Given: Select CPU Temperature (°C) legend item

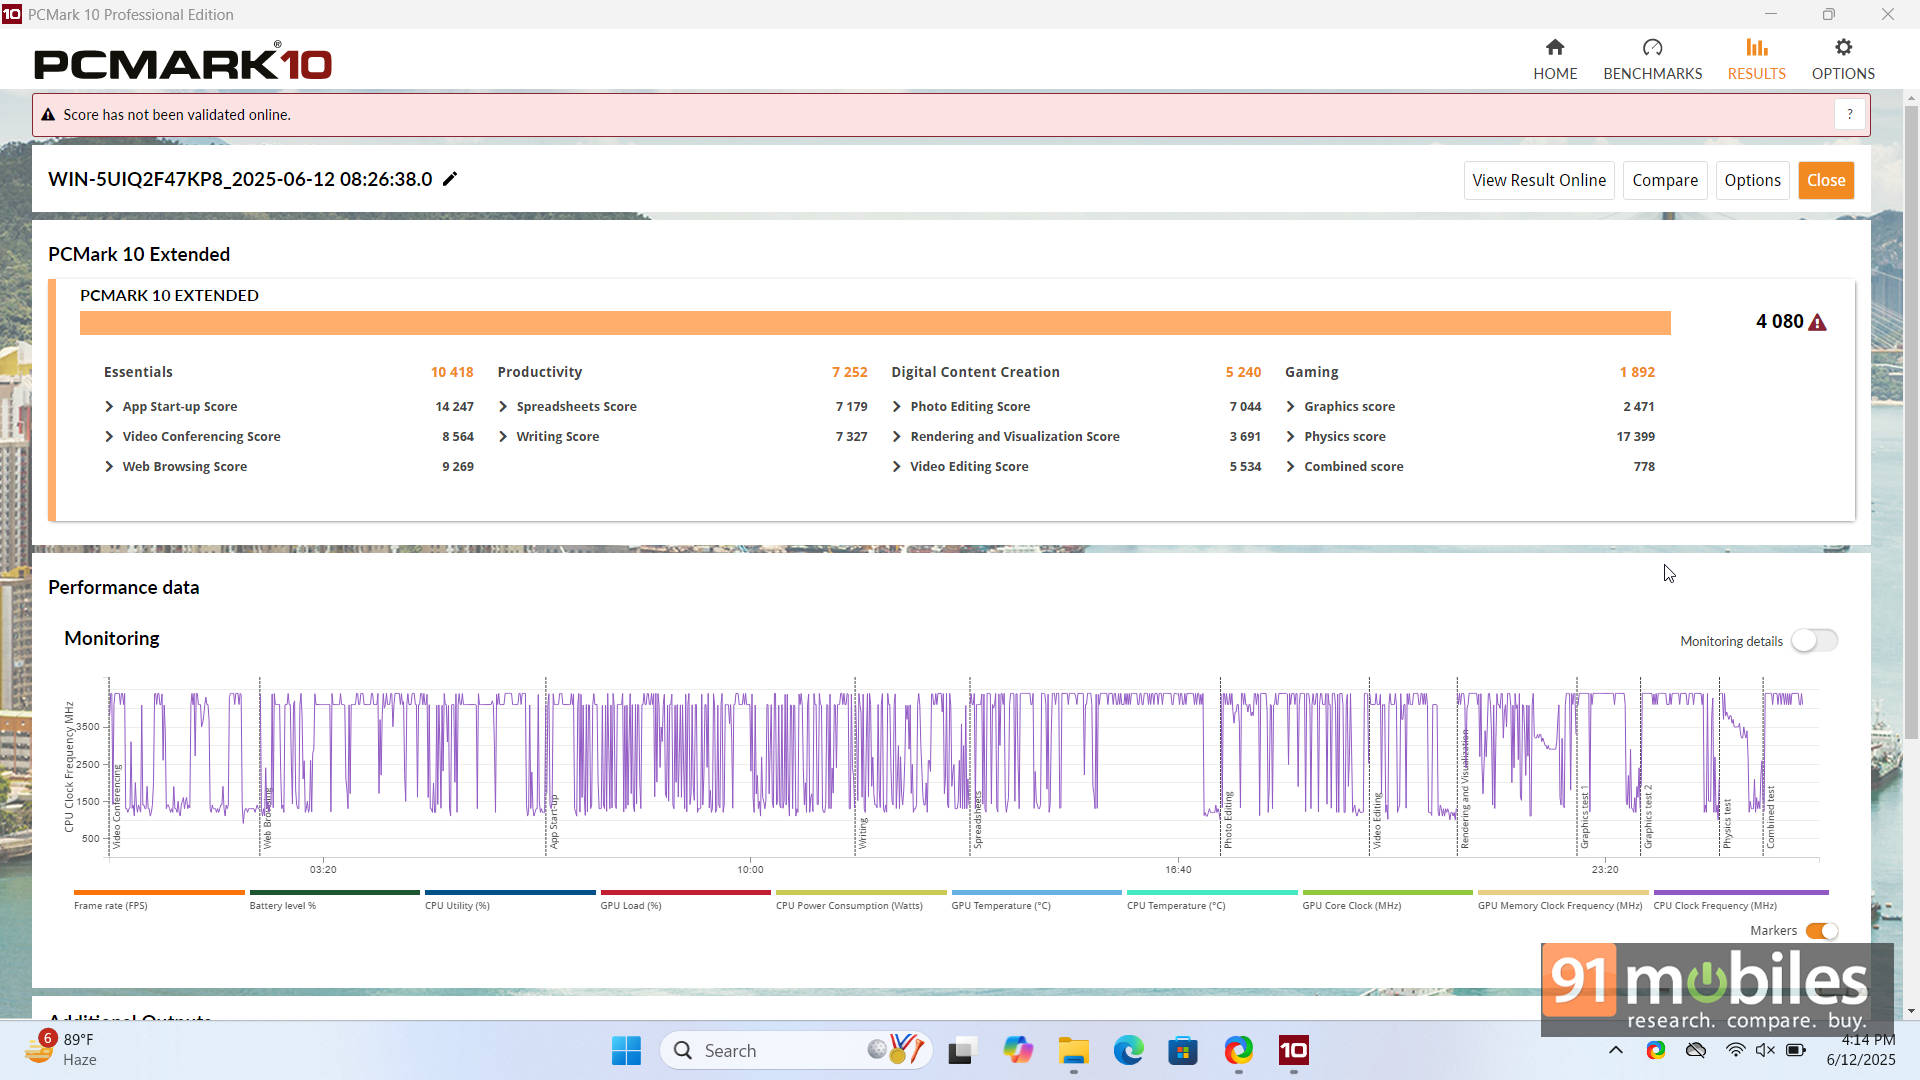Looking at the screenshot, I should 1212,900.
